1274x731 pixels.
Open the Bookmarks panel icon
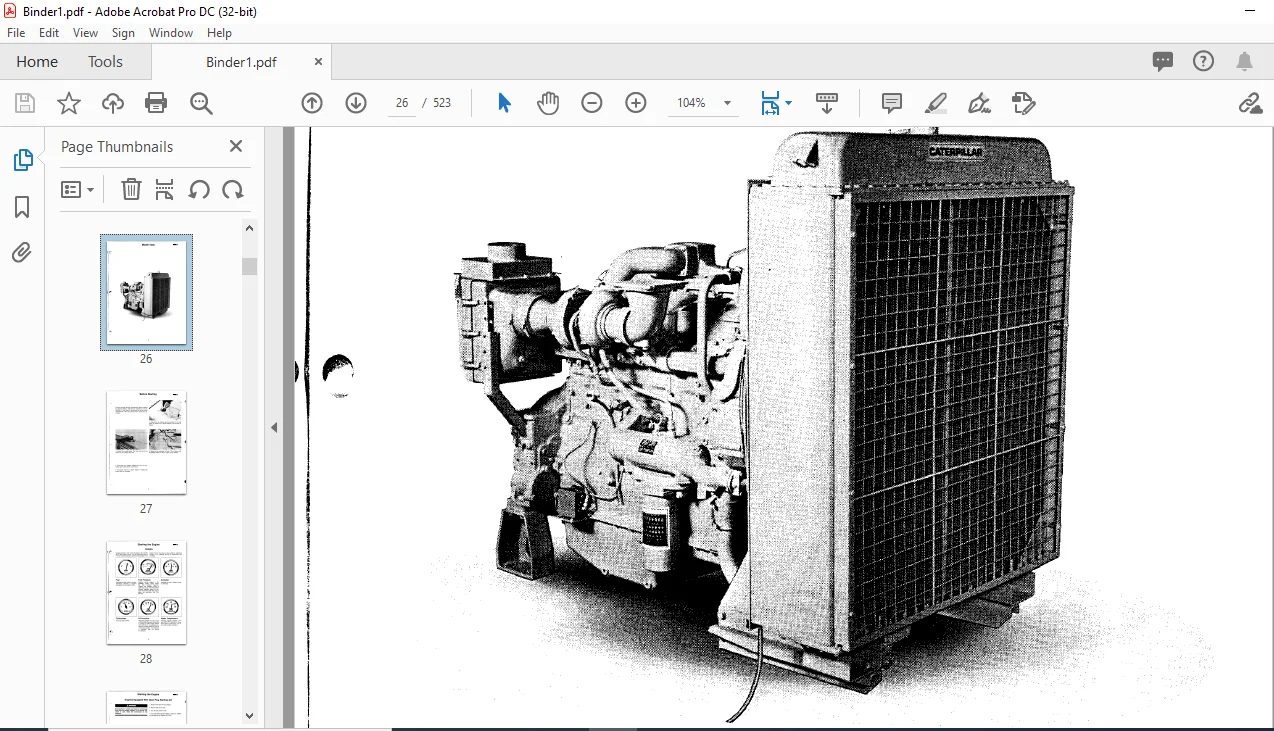(x=22, y=207)
